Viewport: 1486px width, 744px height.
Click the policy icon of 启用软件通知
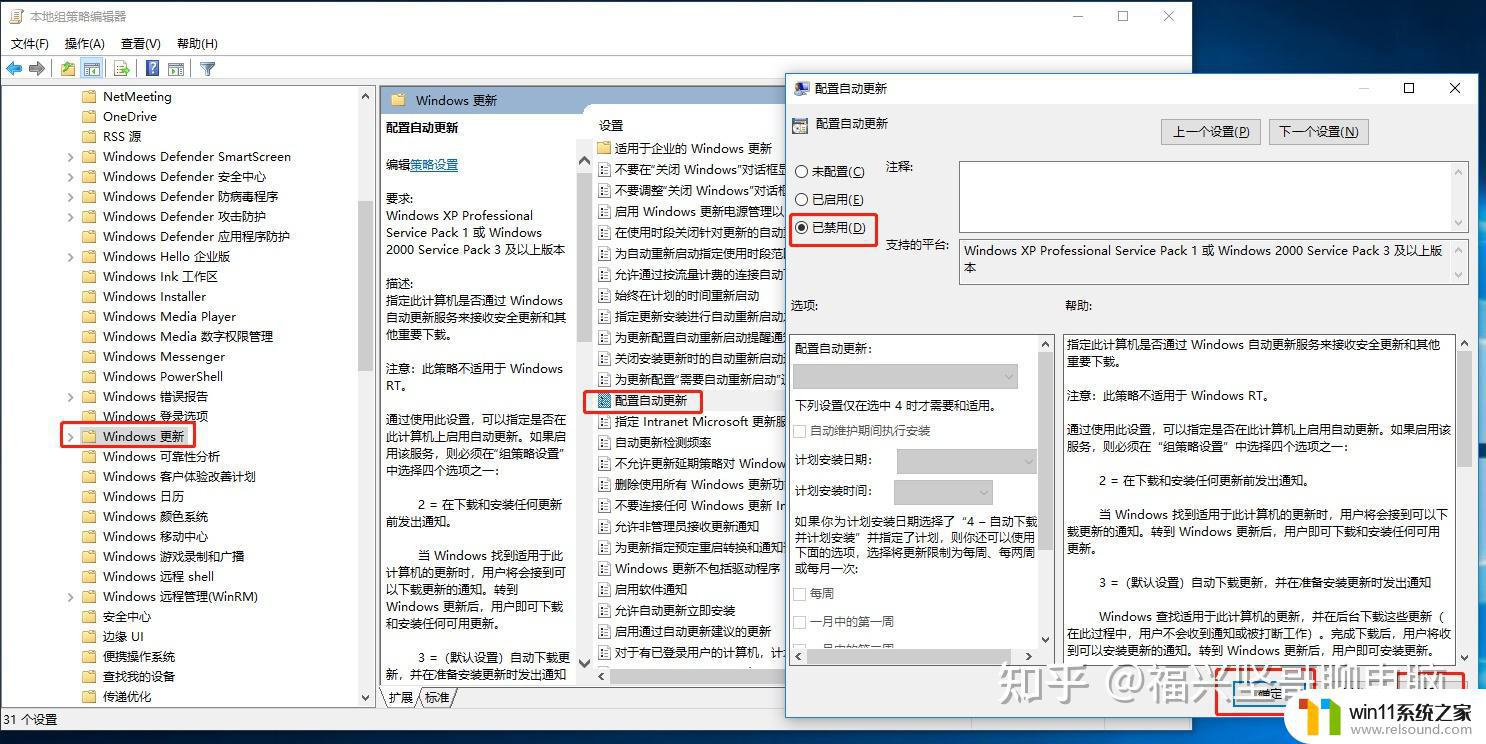pos(603,589)
